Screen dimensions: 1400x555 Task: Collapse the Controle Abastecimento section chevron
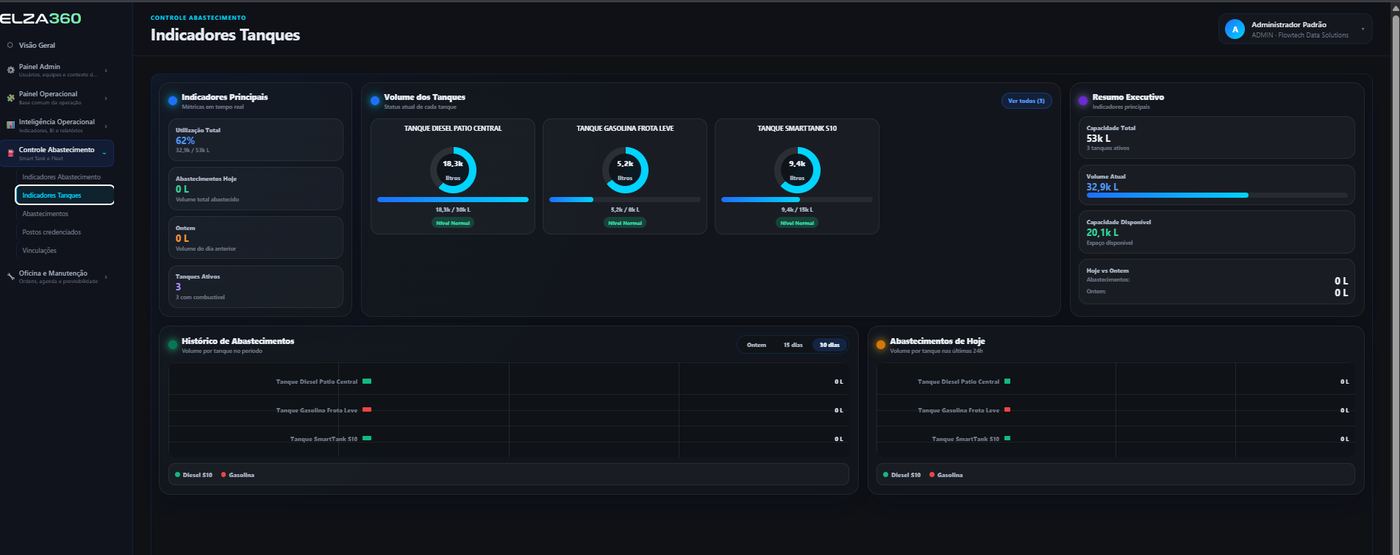click(x=105, y=153)
